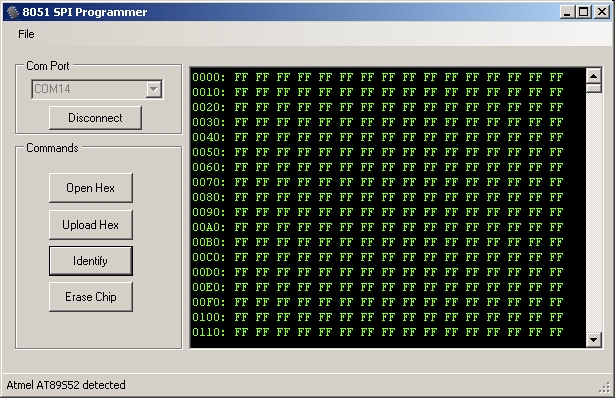The height and width of the screenshot is (398, 615).
Task: Click the hex view scrollbar thumb
Action: click(593, 88)
